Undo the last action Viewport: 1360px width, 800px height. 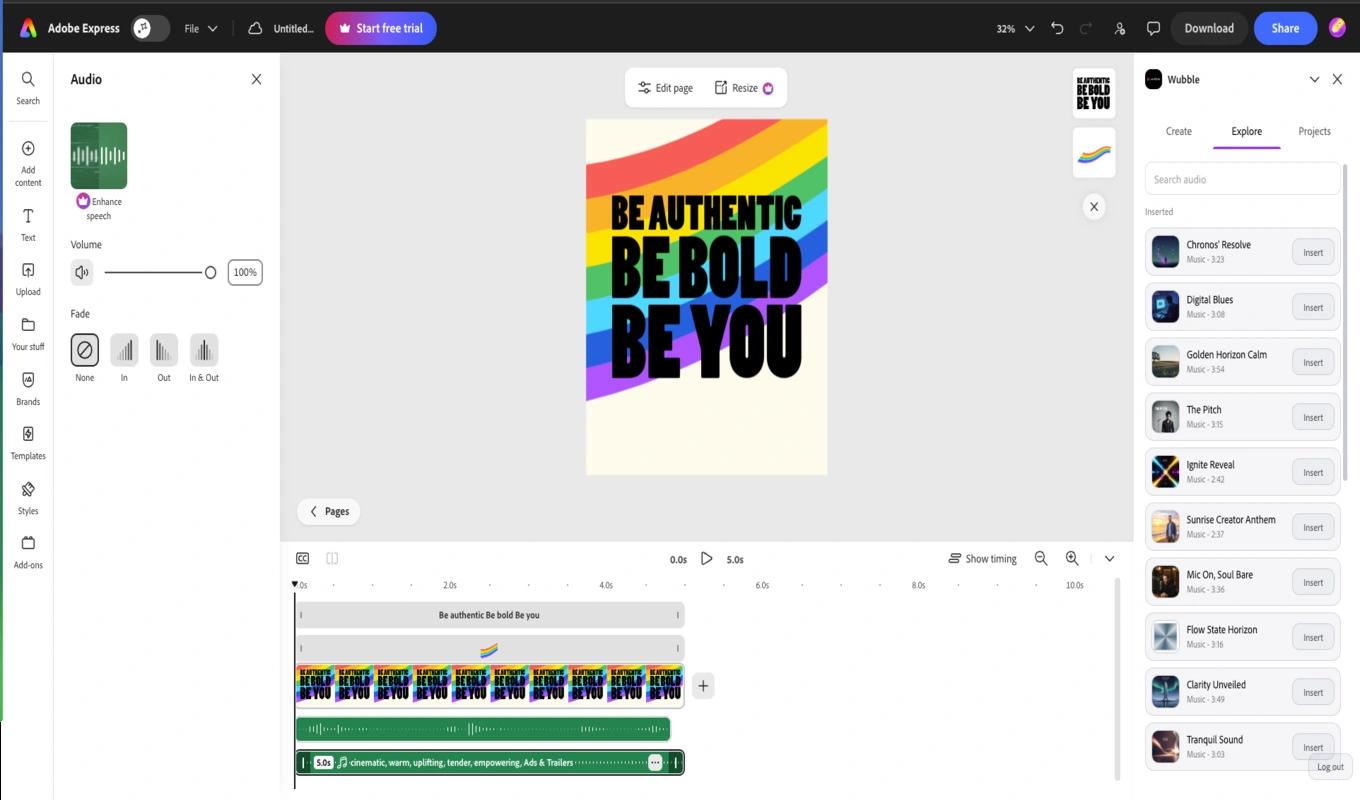1057,28
